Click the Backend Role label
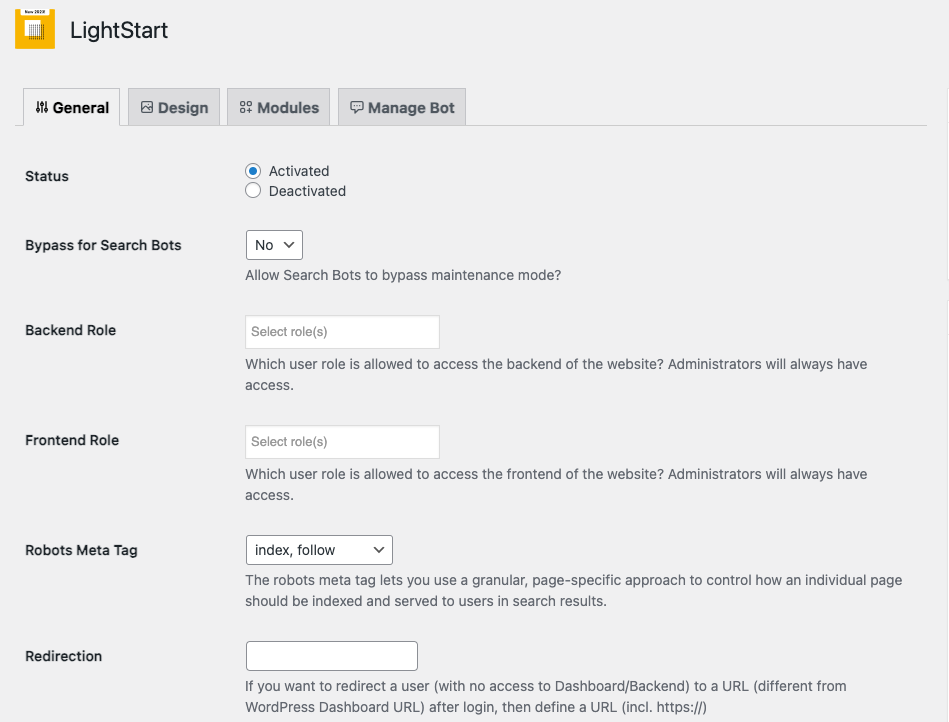This screenshot has width=949, height=722. click(70, 330)
